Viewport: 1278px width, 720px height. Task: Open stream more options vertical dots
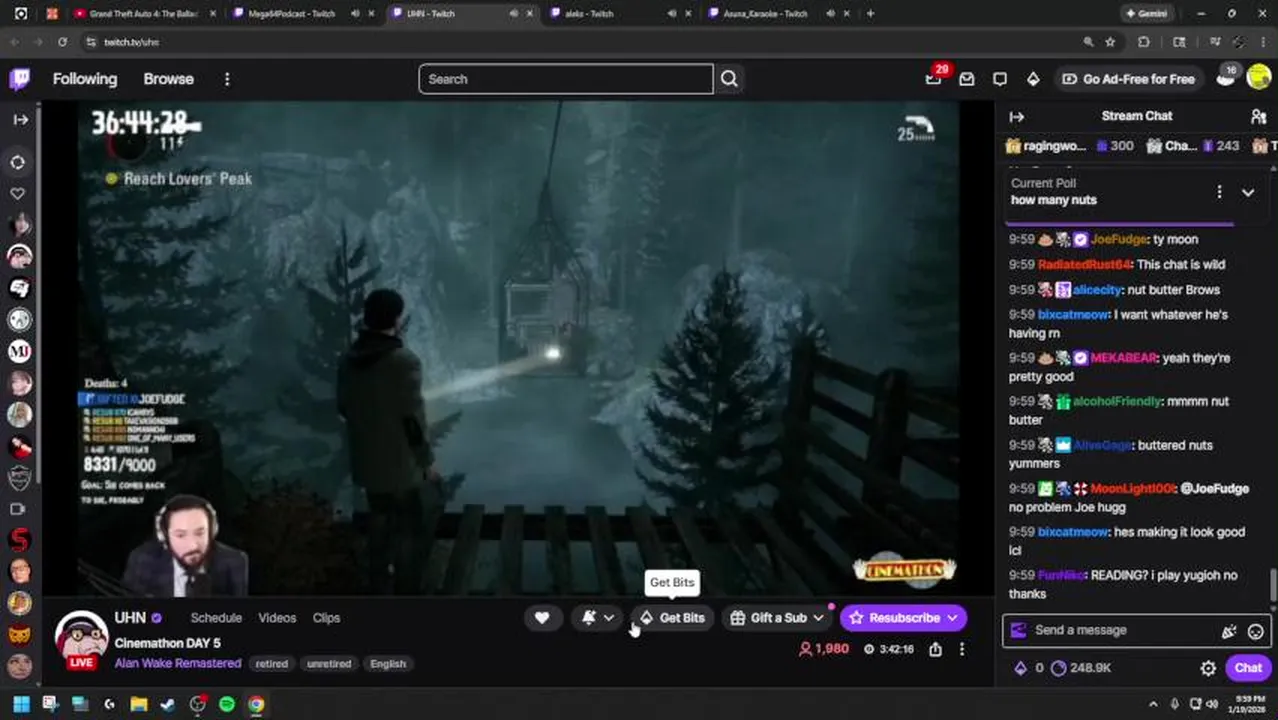pyautogui.click(x=962, y=649)
